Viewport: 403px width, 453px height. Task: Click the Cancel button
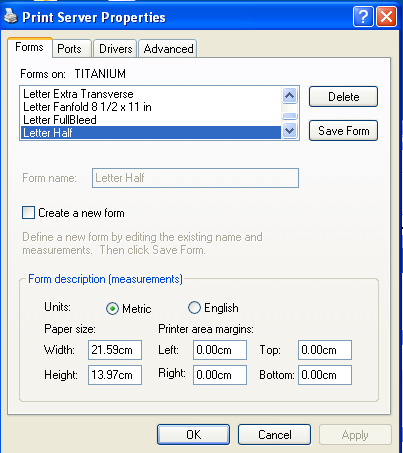(274, 435)
